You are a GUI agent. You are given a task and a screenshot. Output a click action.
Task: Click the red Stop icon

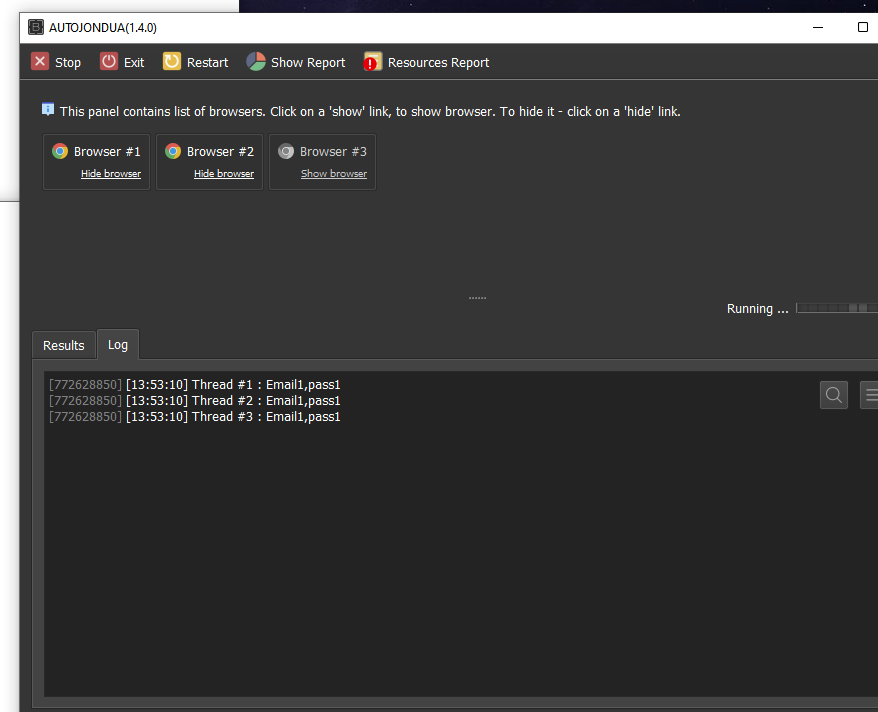click(x=40, y=62)
